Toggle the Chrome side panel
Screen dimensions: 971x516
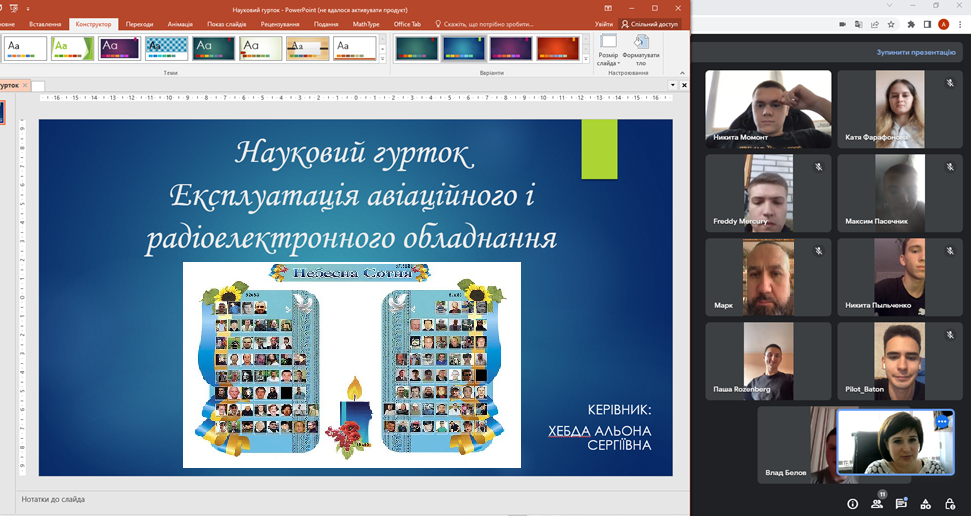tap(926, 24)
